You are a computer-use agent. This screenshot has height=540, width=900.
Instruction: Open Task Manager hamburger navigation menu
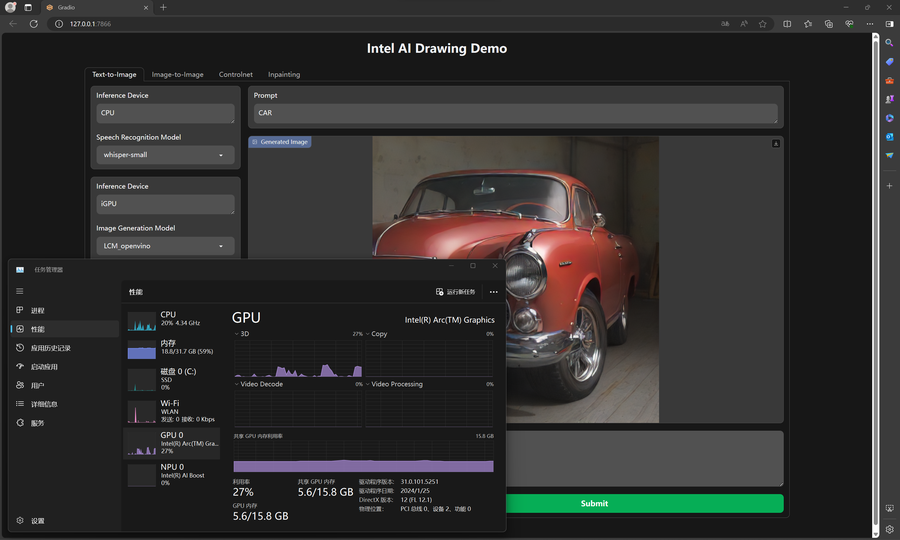(19, 291)
